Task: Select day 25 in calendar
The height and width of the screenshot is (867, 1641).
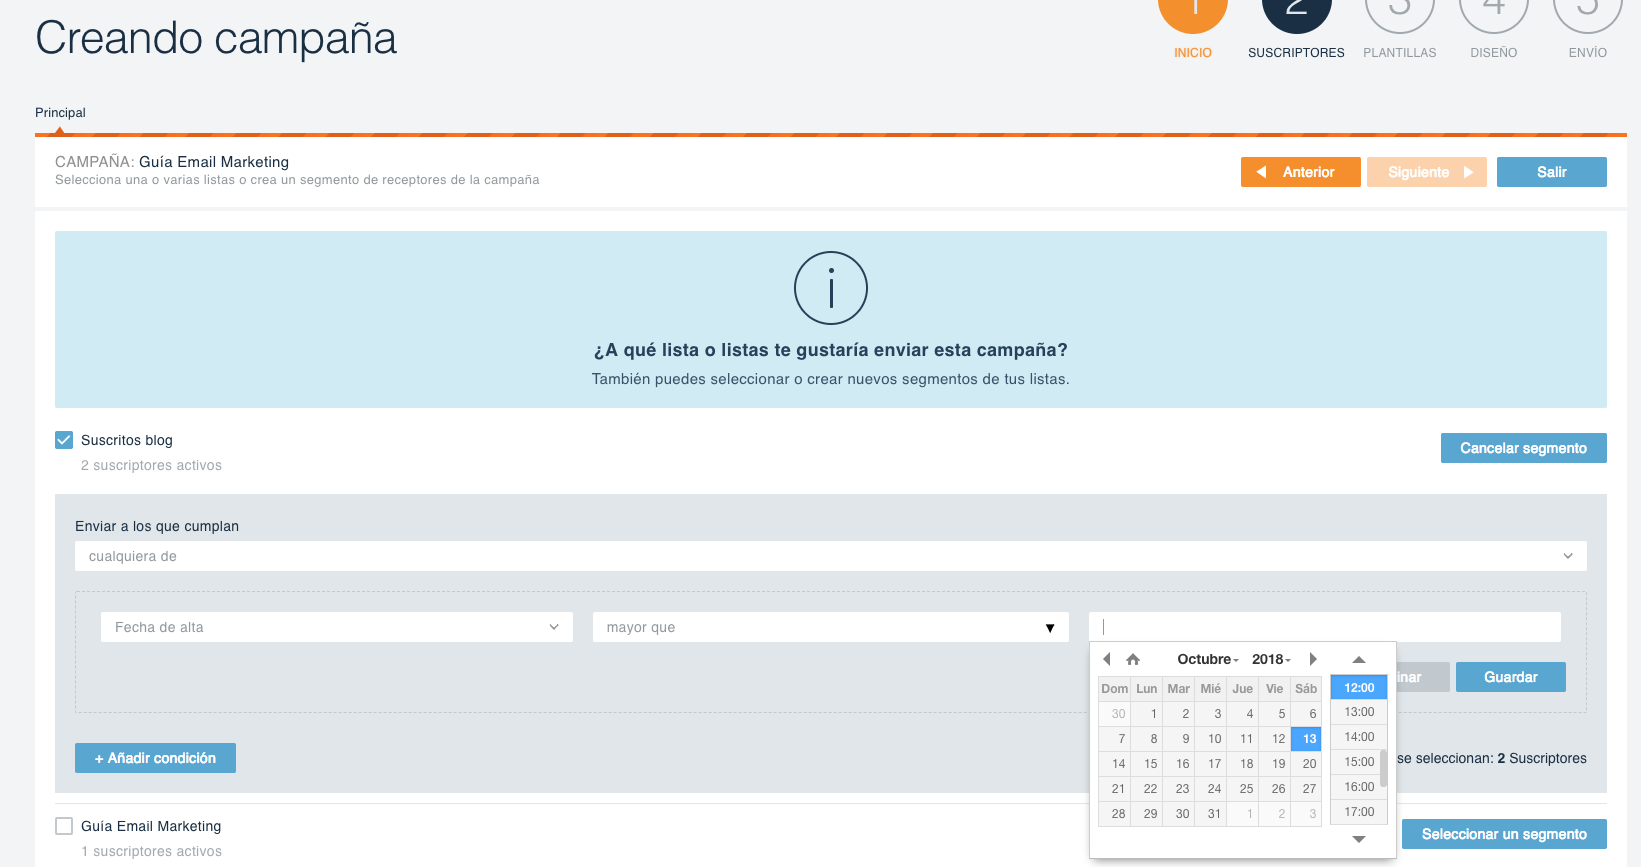Action: [1243, 789]
